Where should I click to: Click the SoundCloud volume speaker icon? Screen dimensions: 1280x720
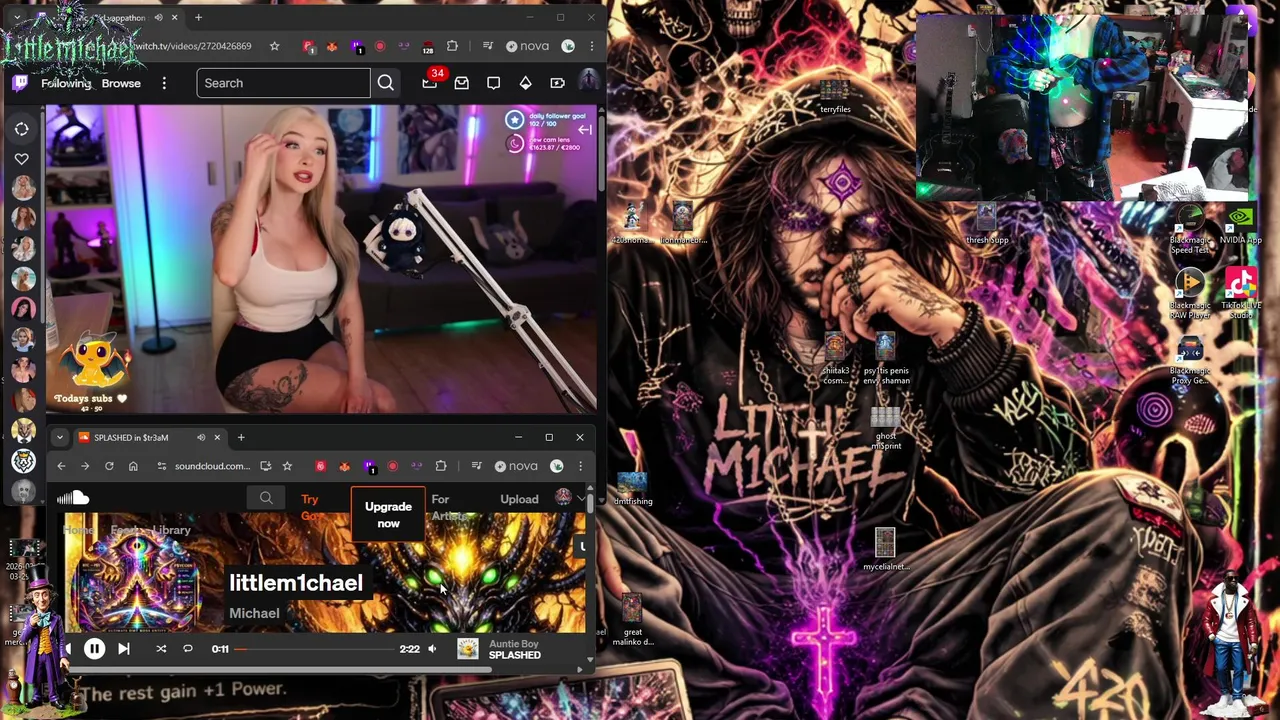pos(432,649)
